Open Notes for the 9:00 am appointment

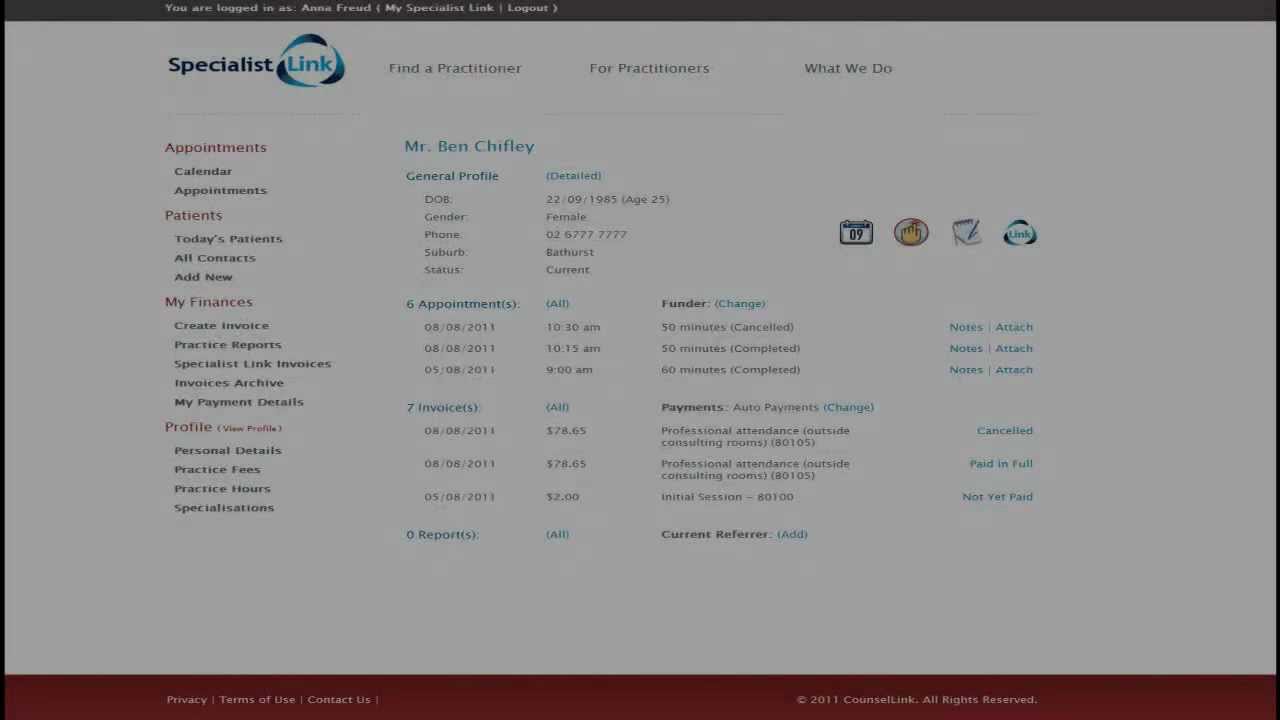point(966,370)
